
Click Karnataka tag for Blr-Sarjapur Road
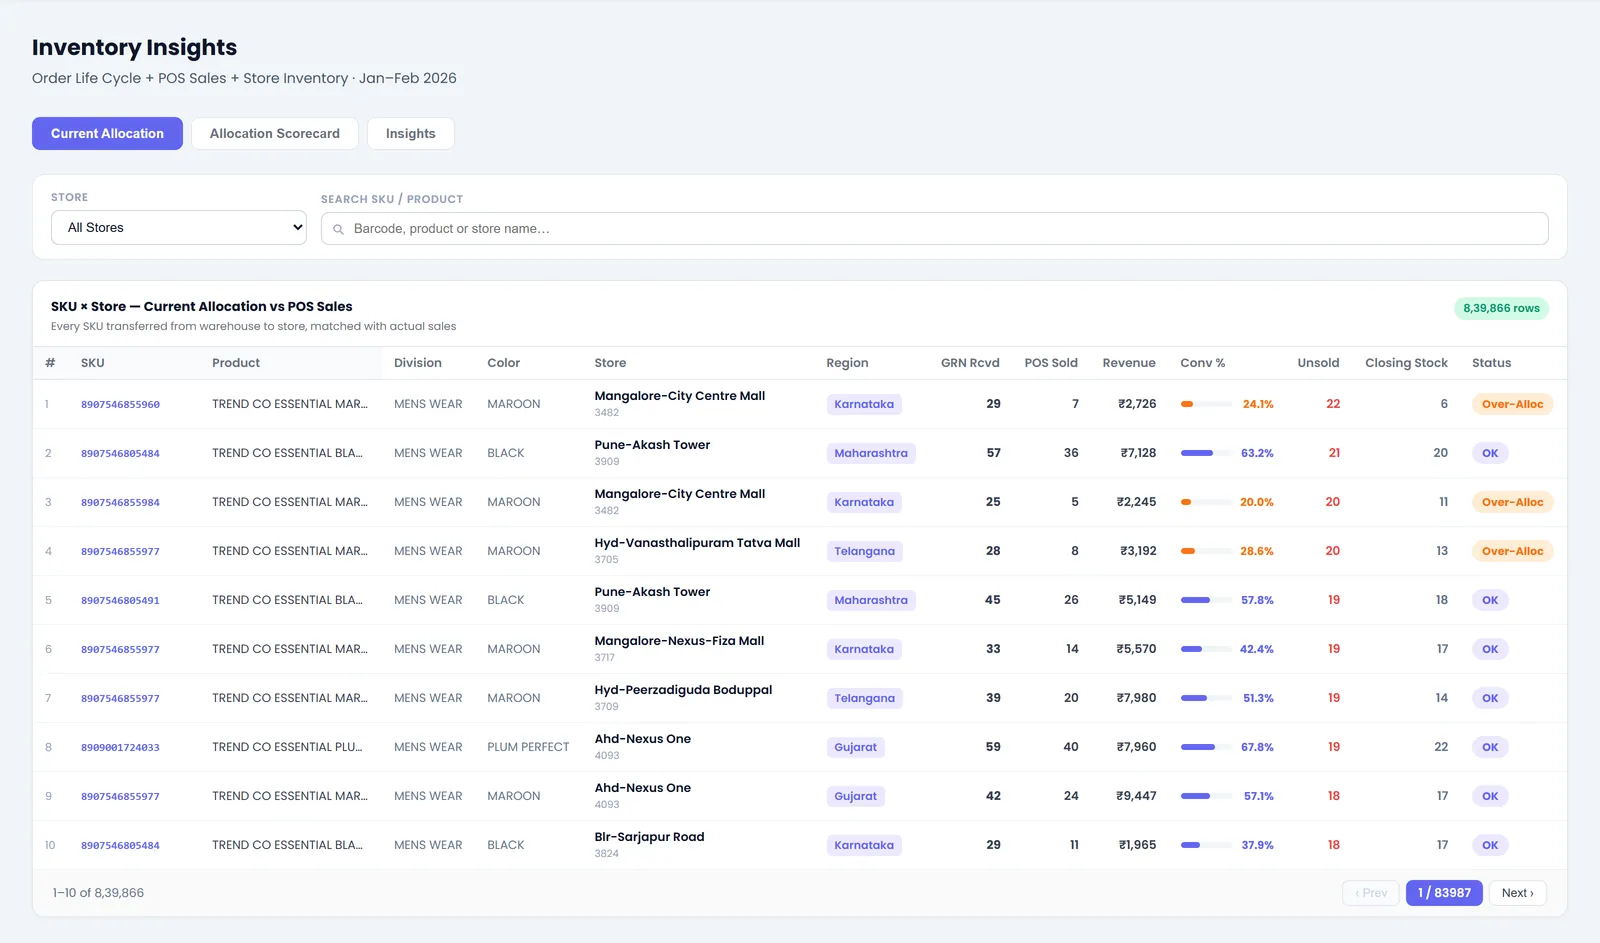pyautogui.click(x=864, y=845)
